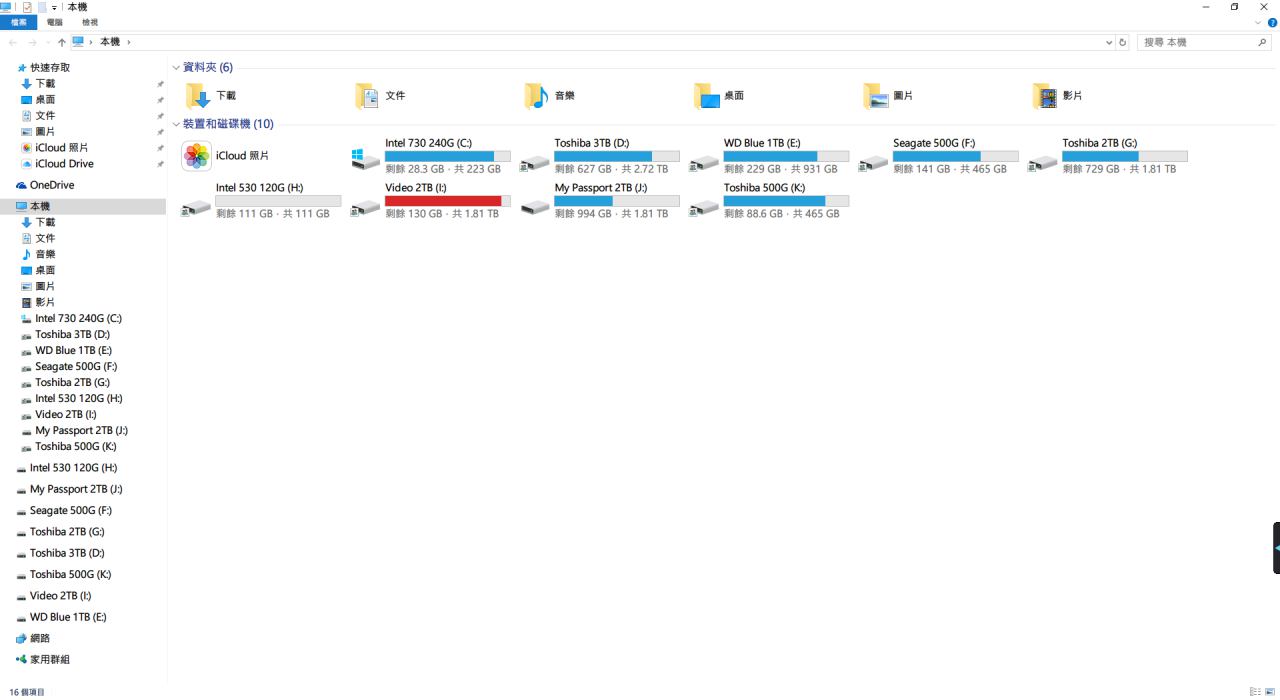Open the address bar history dropdown
The height and width of the screenshot is (700, 1280).
click(x=1109, y=42)
